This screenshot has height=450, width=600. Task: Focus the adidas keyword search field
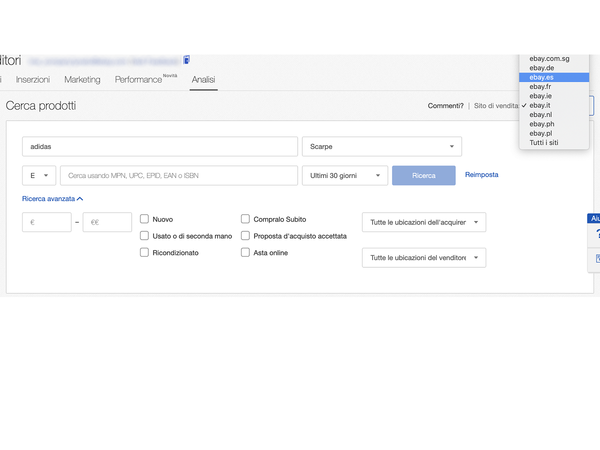click(x=160, y=147)
